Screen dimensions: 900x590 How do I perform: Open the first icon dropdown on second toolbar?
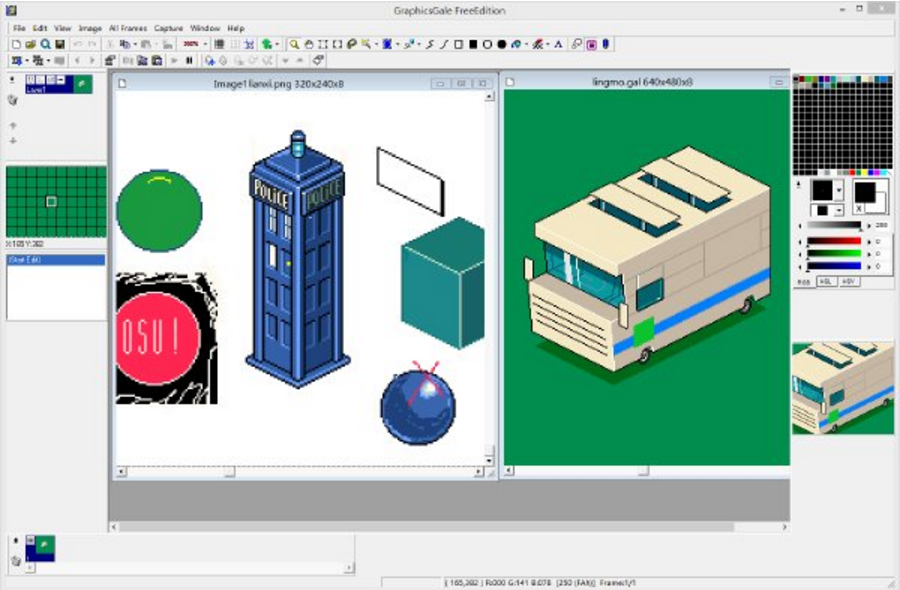[x=26, y=60]
